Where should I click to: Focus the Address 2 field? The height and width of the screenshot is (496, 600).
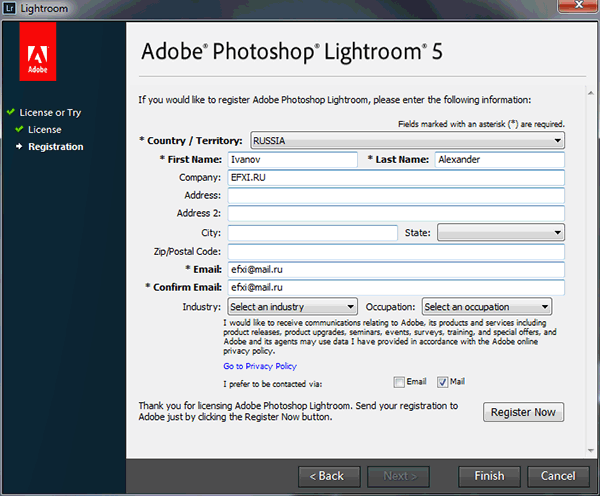(x=396, y=213)
